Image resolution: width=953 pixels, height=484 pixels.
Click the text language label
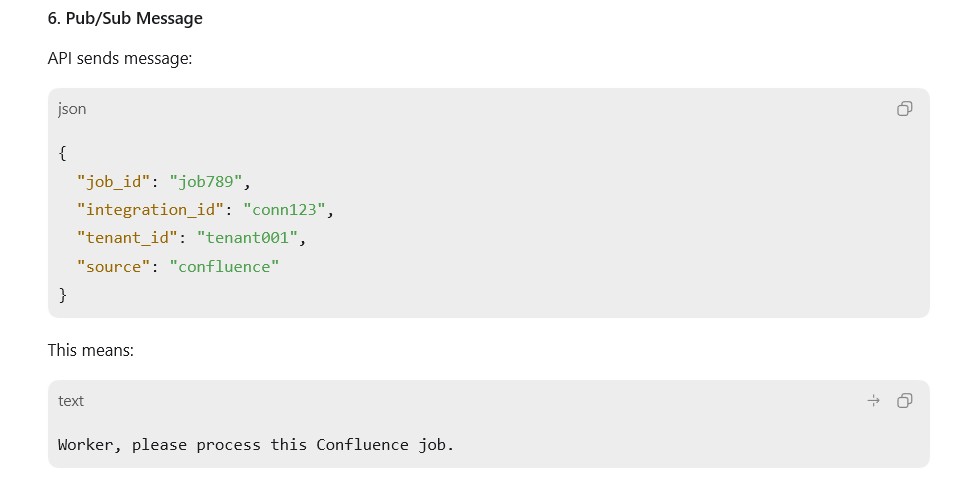[x=71, y=401]
